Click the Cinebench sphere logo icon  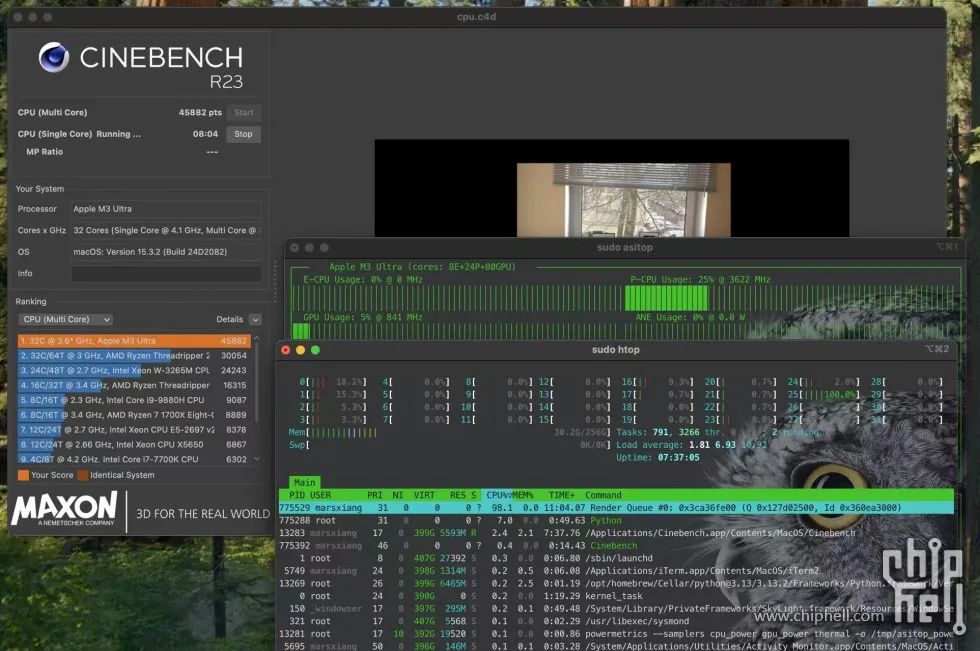(x=54, y=57)
